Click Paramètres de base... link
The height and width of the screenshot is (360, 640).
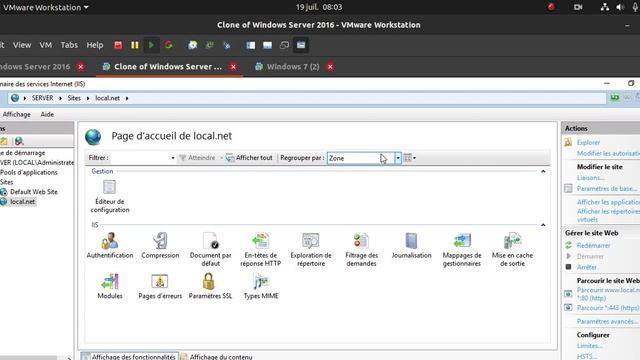pos(607,189)
